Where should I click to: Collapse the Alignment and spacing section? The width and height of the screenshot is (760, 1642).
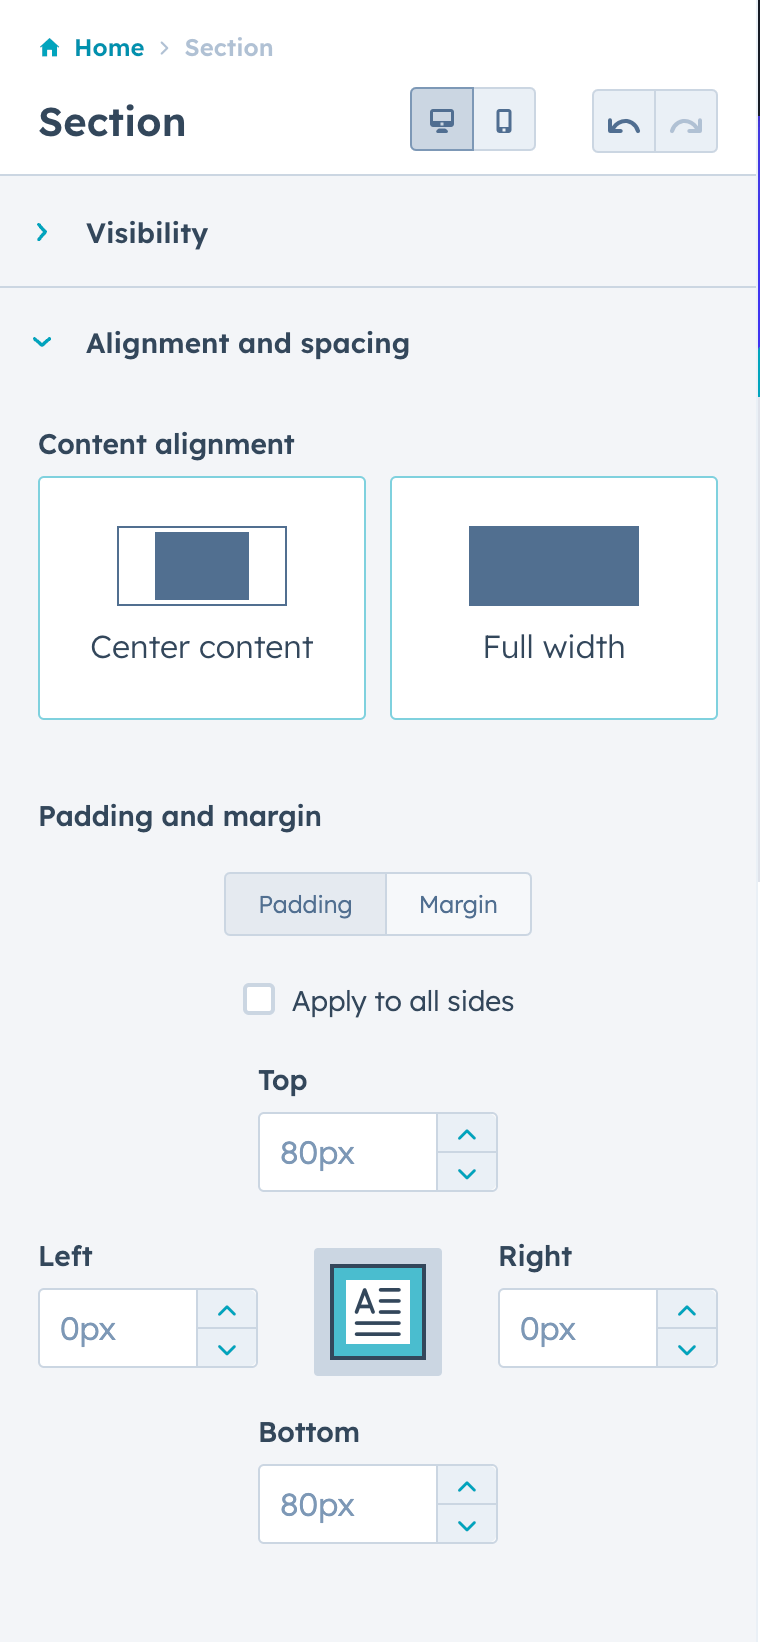42,342
